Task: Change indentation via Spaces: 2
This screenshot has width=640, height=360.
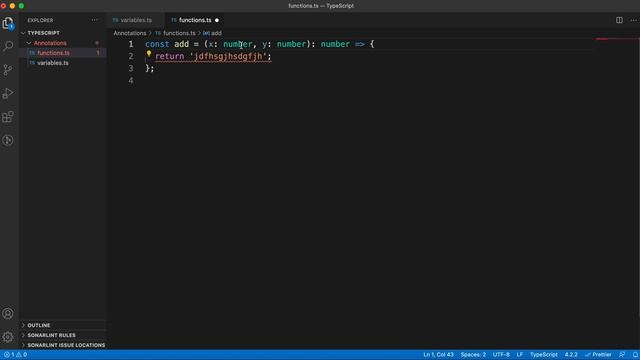Action: coord(473,355)
